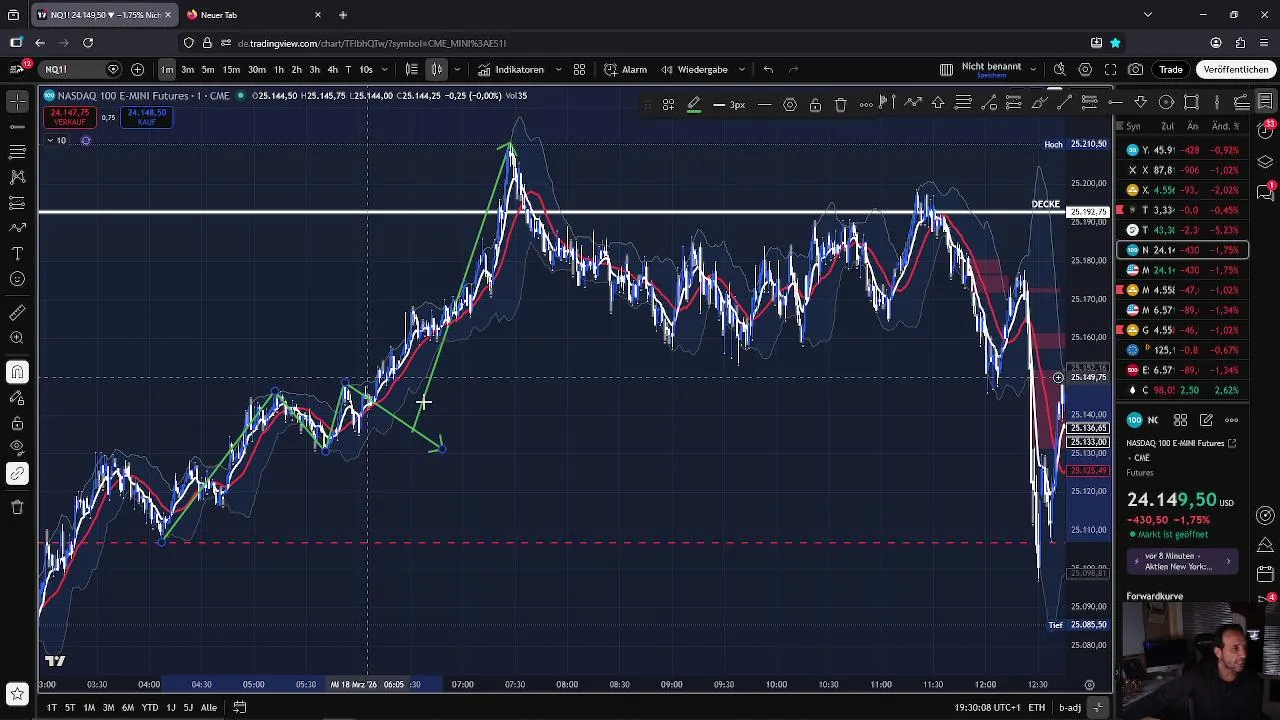Select the 15m timeframe
Viewport: 1280px width, 720px height.
(x=231, y=69)
